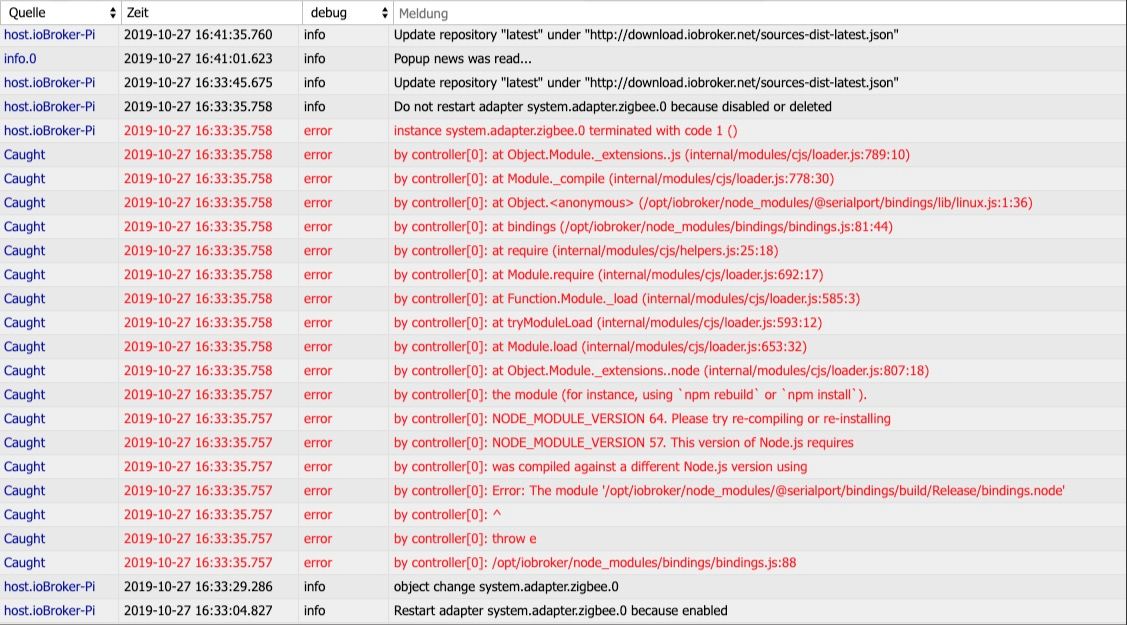Select timestamp 2019-10-27 16:33:04.827
This screenshot has height=625, width=1127.
tap(198, 611)
